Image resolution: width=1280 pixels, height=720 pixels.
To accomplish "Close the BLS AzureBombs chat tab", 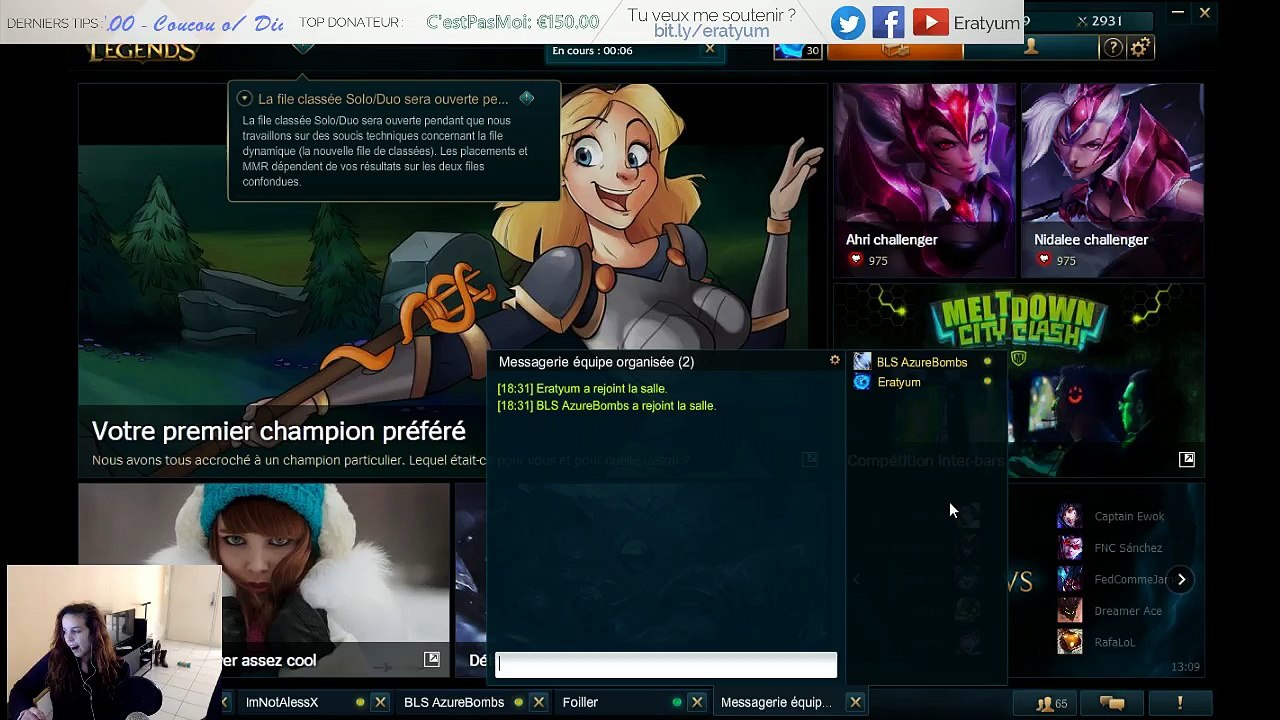I will 538,702.
